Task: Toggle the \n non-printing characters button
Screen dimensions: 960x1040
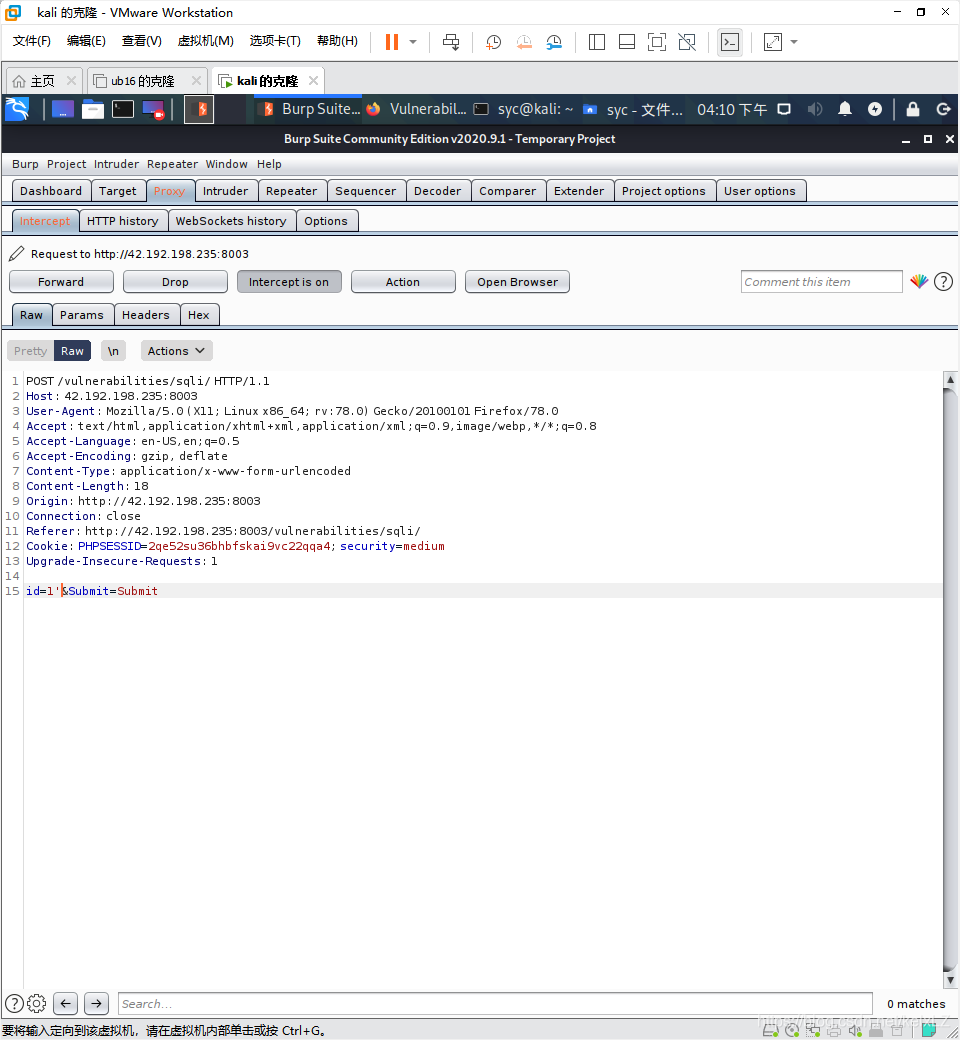Action: coord(113,351)
